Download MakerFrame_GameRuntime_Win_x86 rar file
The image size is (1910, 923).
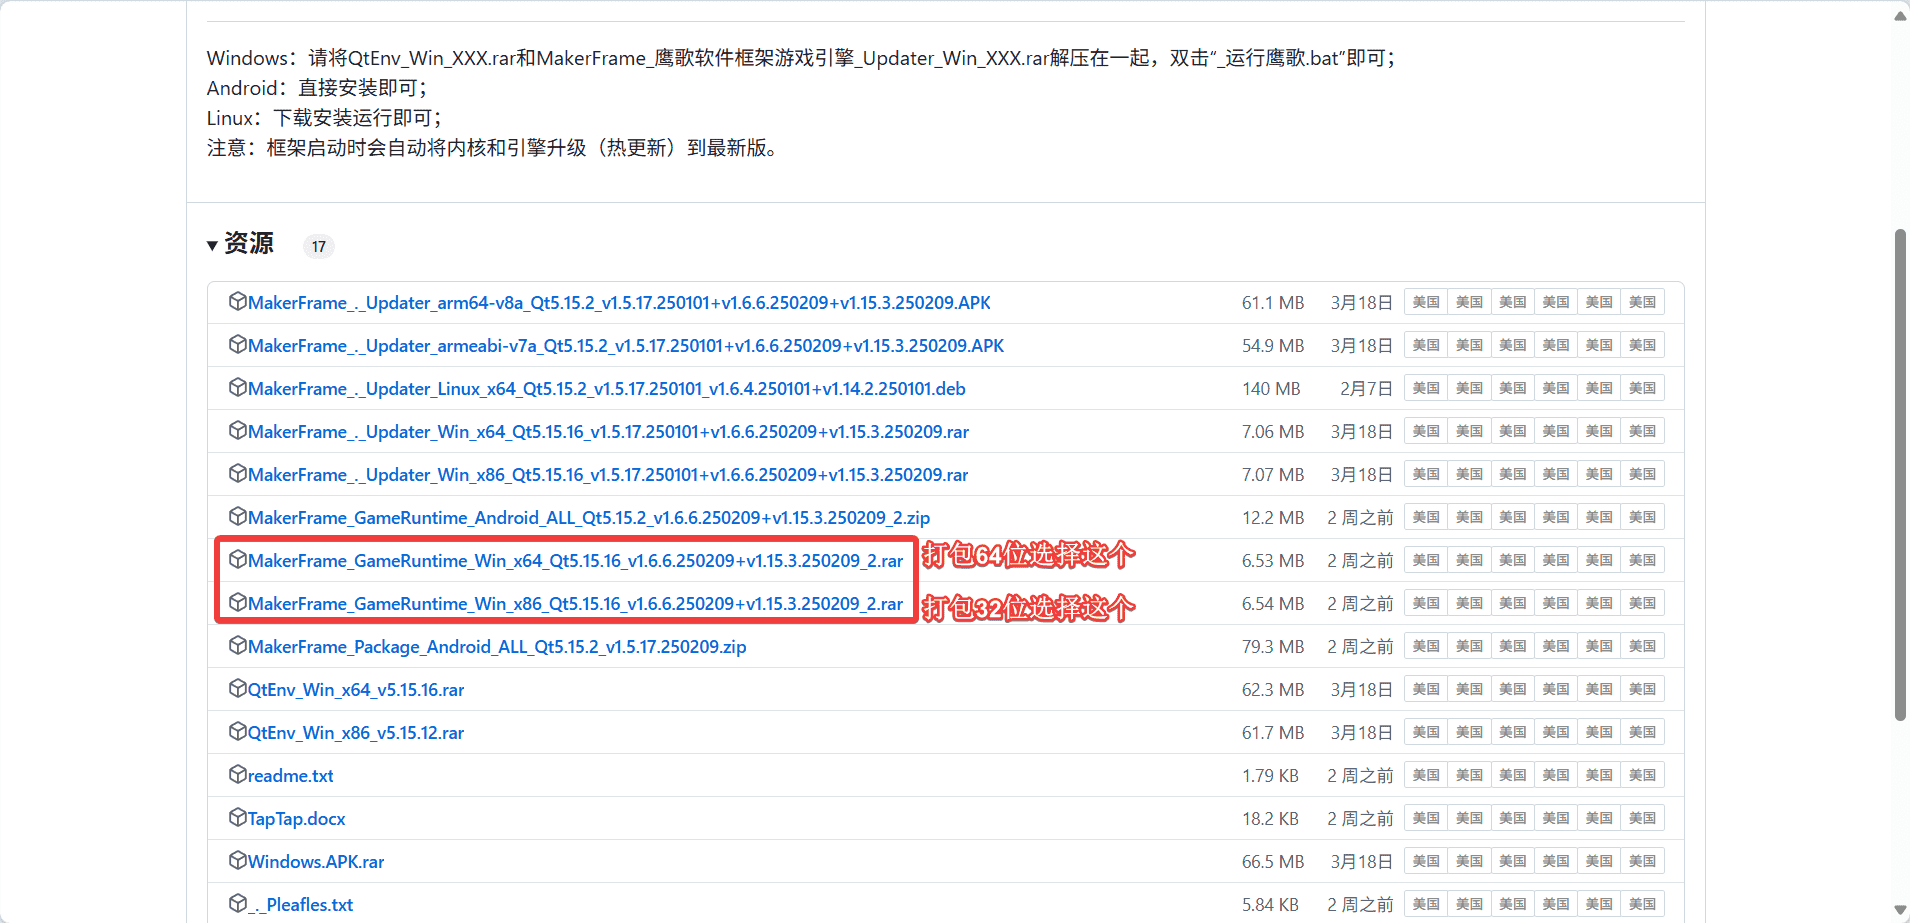coord(575,604)
